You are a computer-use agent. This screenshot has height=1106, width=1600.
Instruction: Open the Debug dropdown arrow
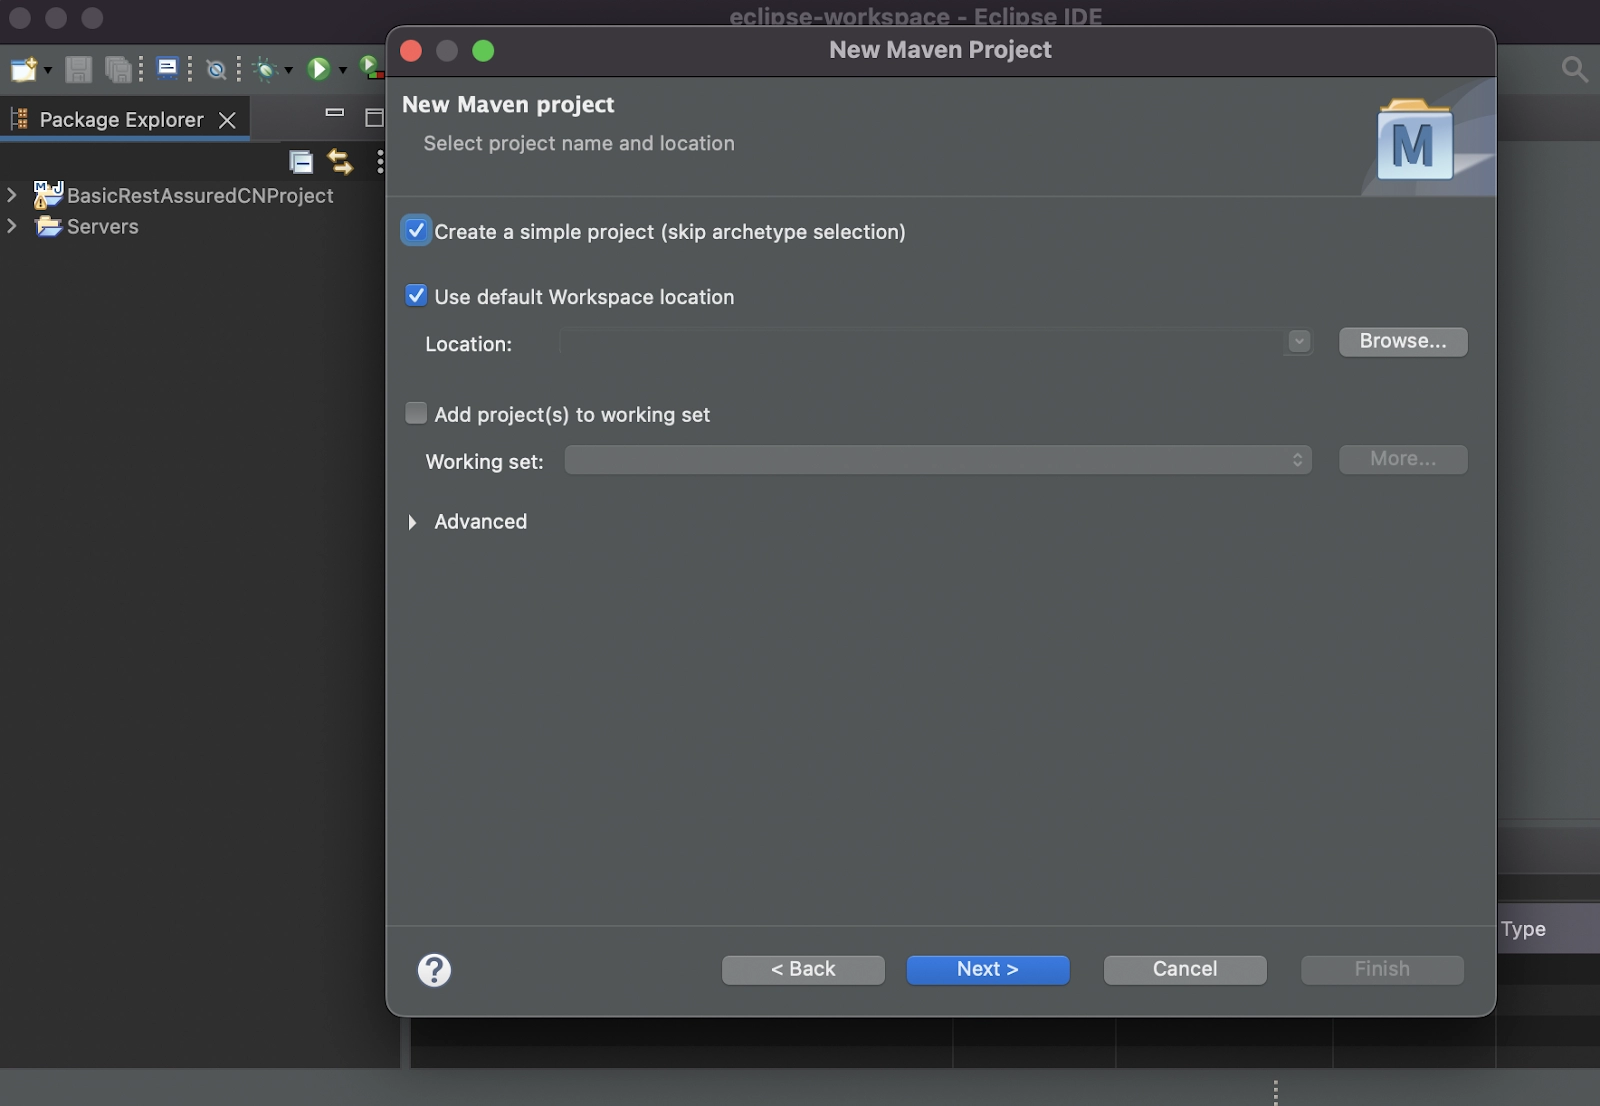288,70
